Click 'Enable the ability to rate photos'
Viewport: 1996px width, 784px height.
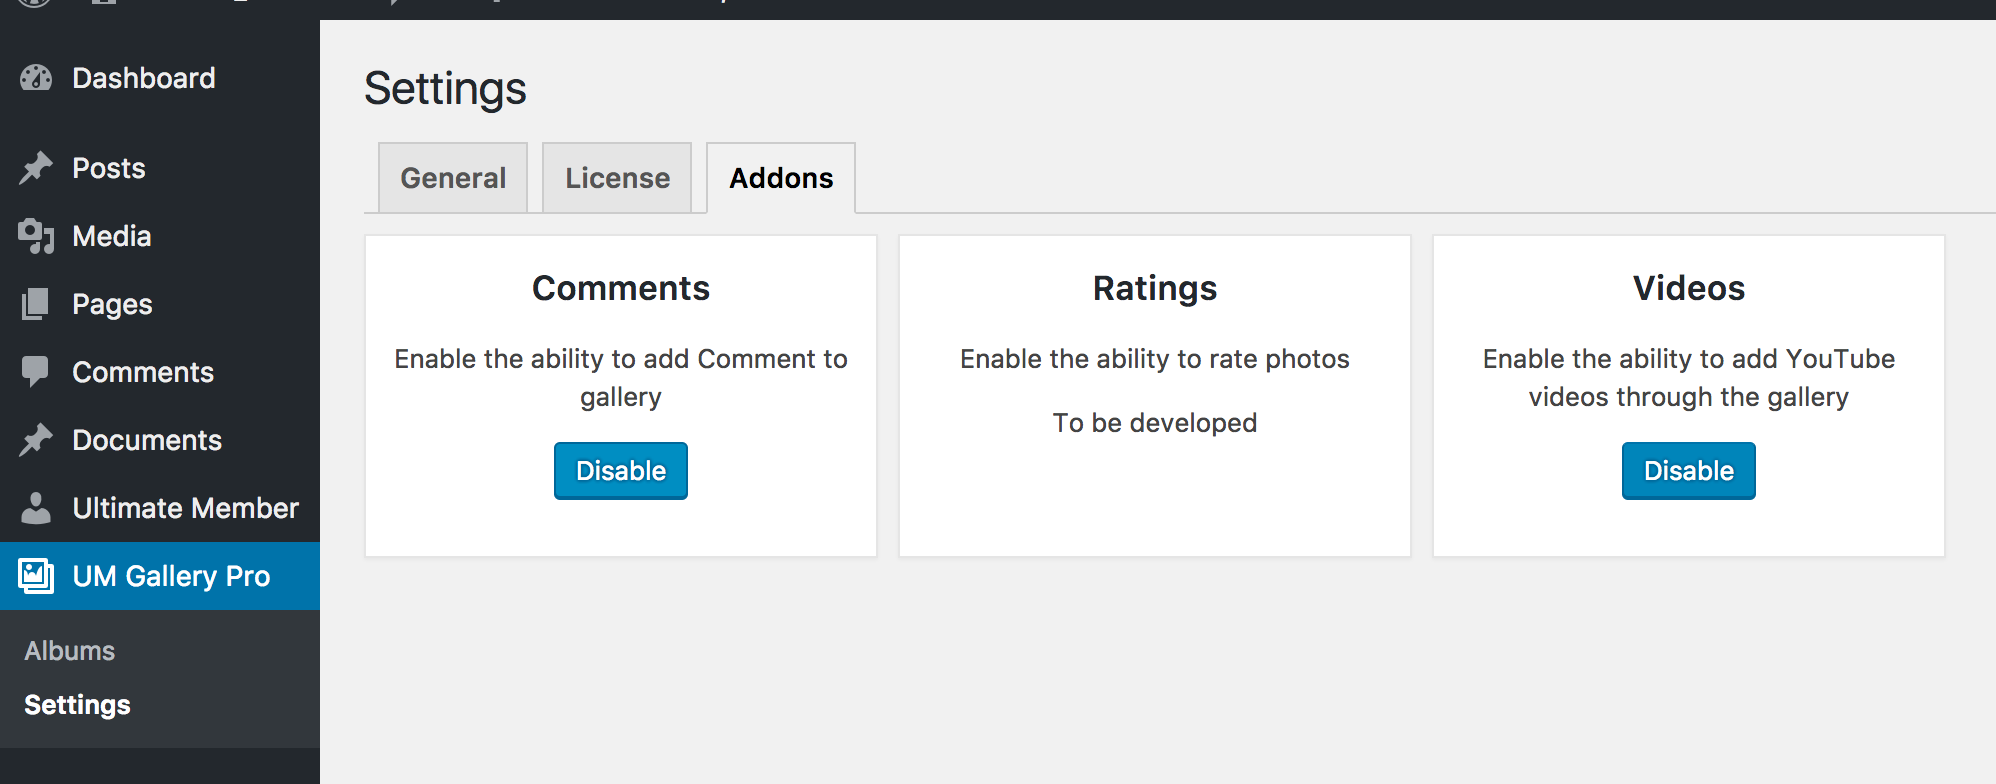click(1155, 359)
